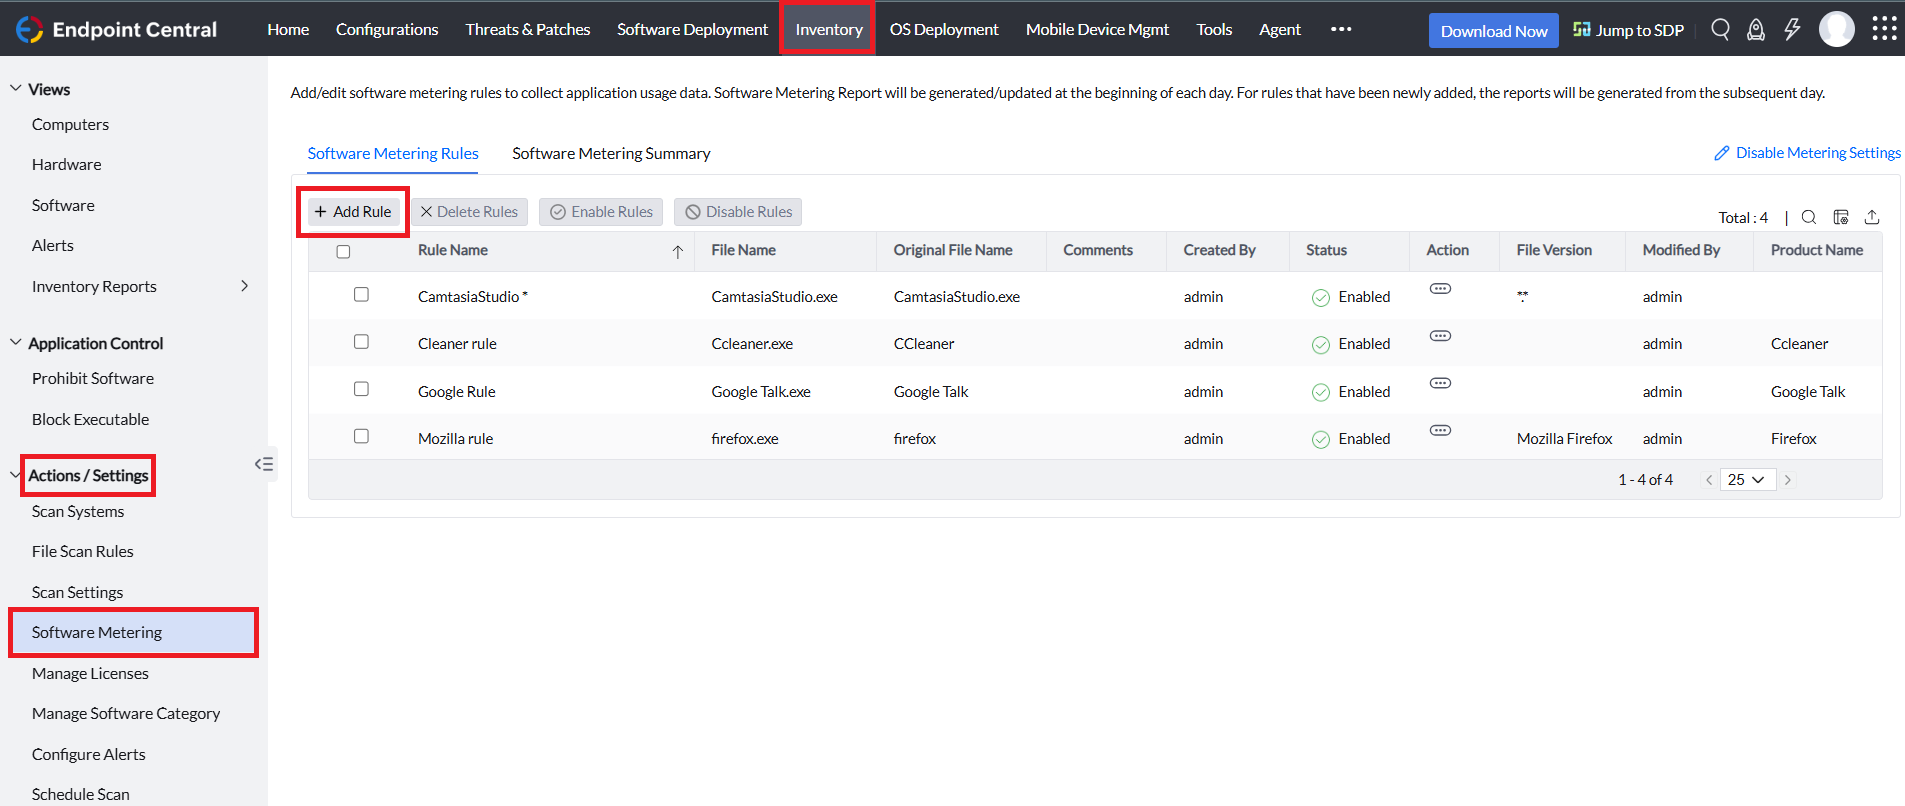Screen dimensions: 1905x806
Task: Click the export table icon
Action: tap(1872, 217)
